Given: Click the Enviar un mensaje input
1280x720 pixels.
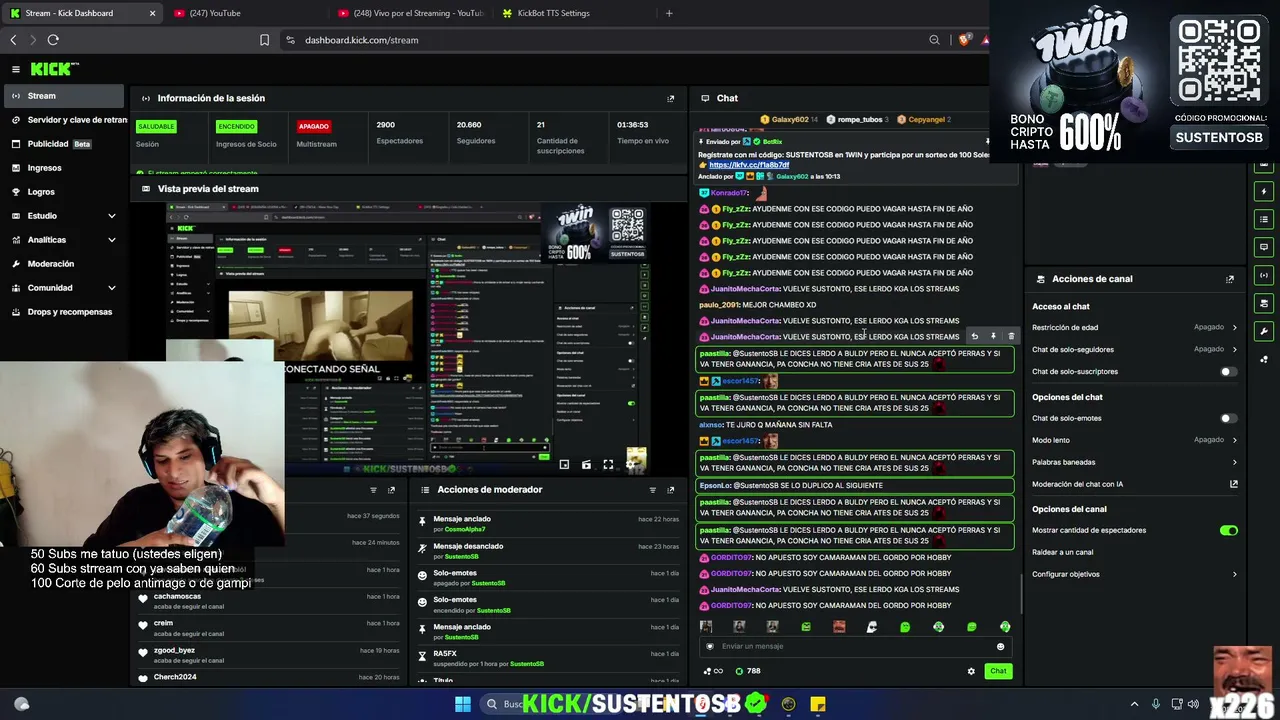Looking at the screenshot, I should click(858, 647).
